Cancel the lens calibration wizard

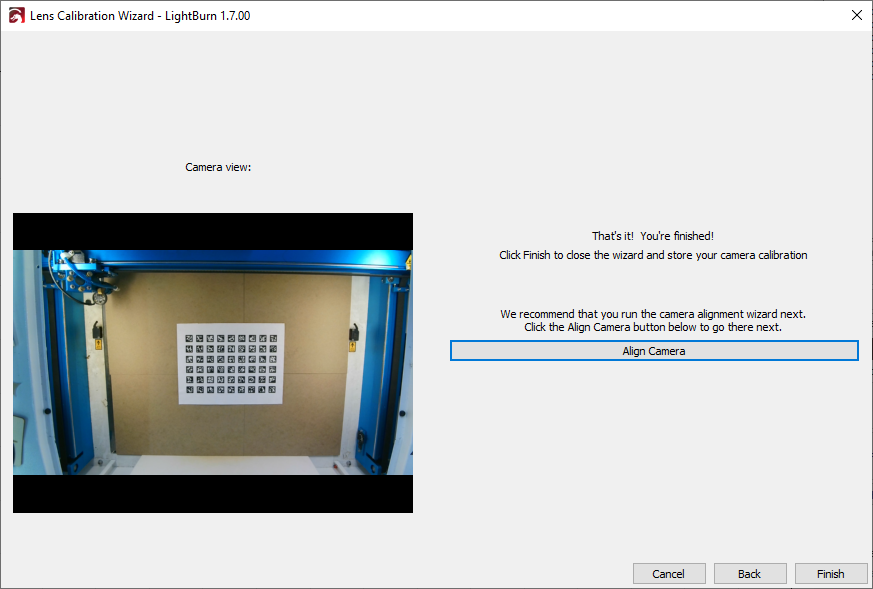[x=668, y=574]
